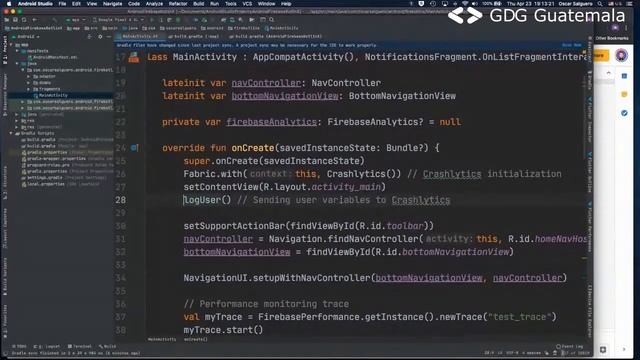
Task: Click the override gutter icon on line 24
Action: point(134,148)
